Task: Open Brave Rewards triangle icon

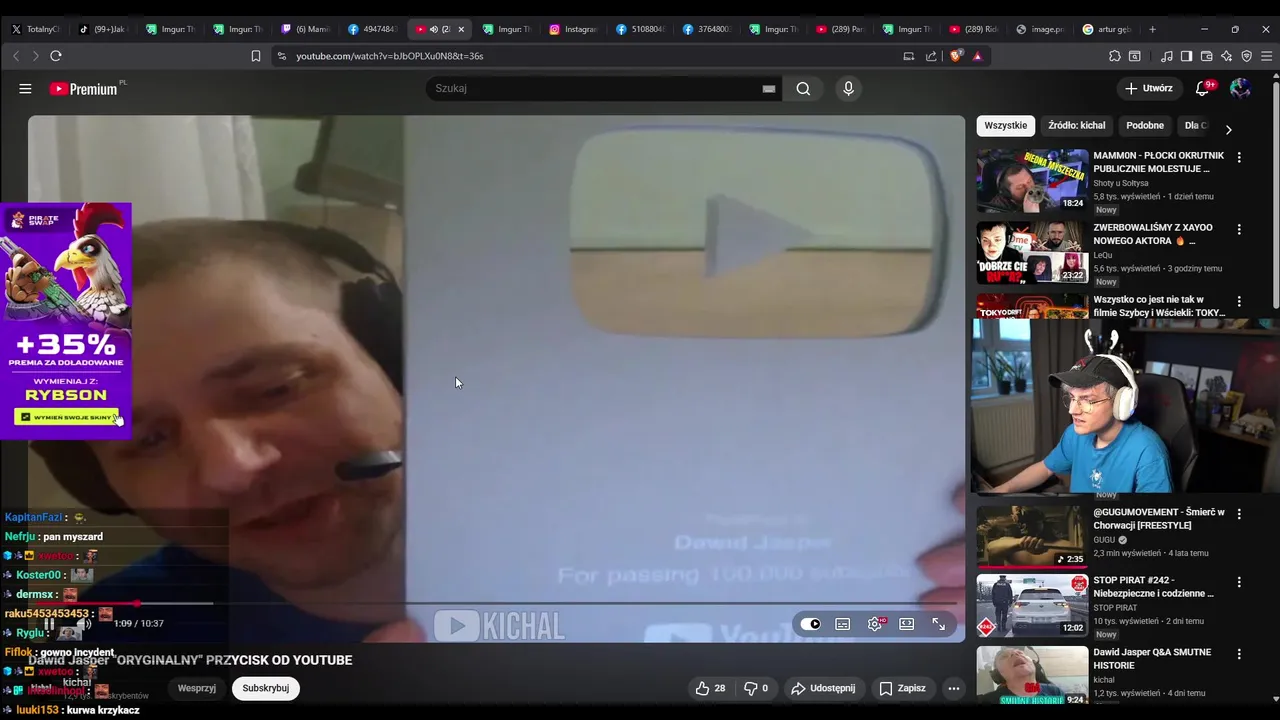Action: point(977,56)
